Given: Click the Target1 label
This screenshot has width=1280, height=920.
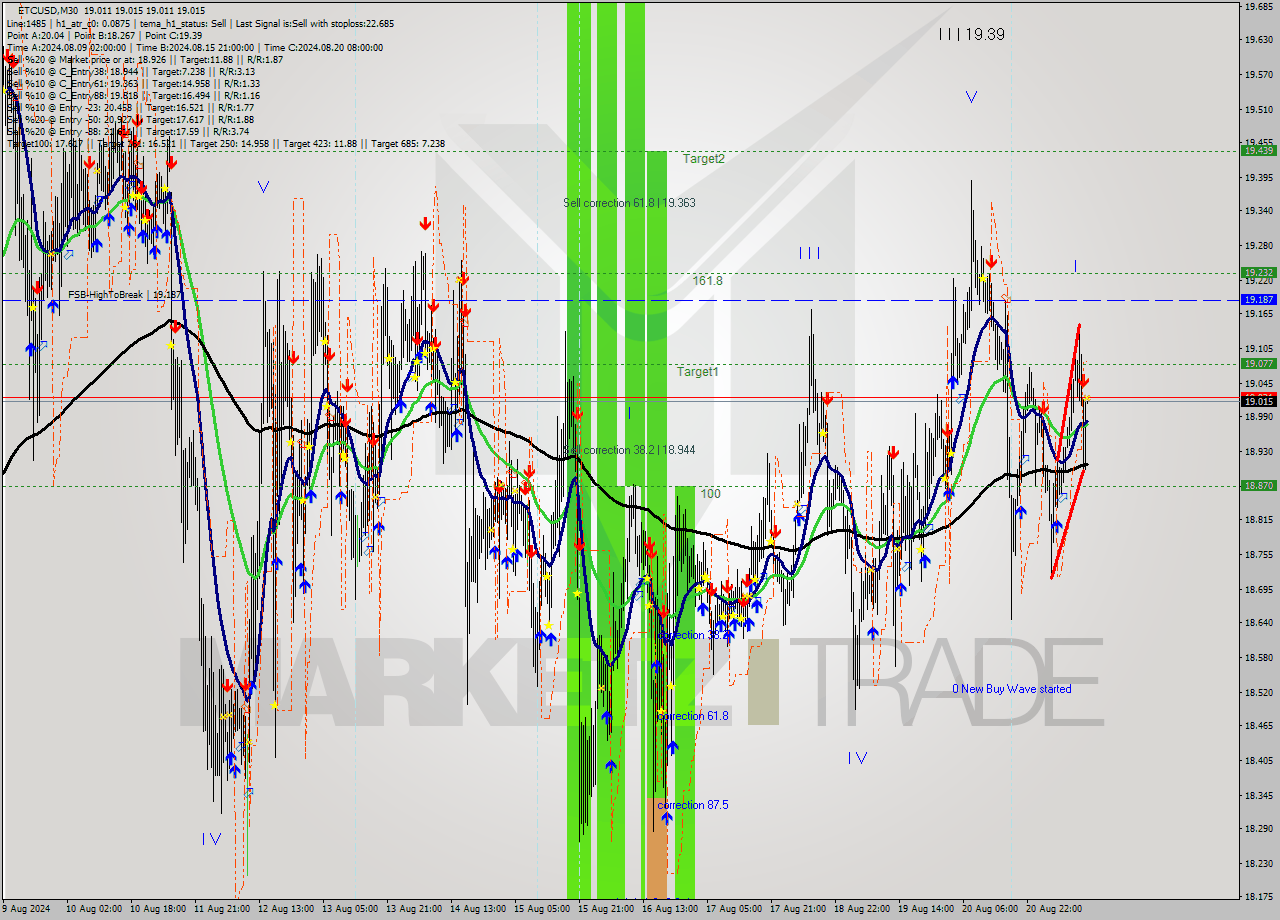Looking at the screenshot, I should [697, 371].
